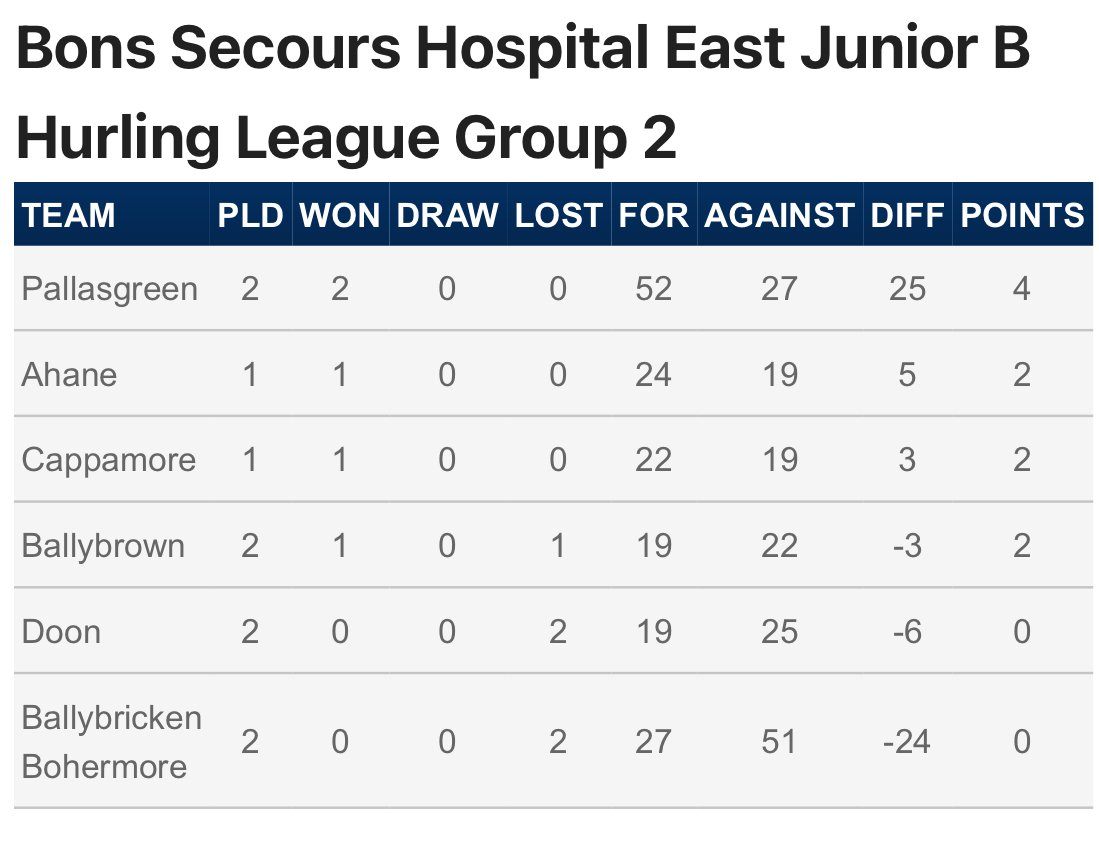1099x850 pixels.
Task: Select Ballybricken Bohermore's -24 difference cell
Action: pyautogui.click(x=907, y=741)
